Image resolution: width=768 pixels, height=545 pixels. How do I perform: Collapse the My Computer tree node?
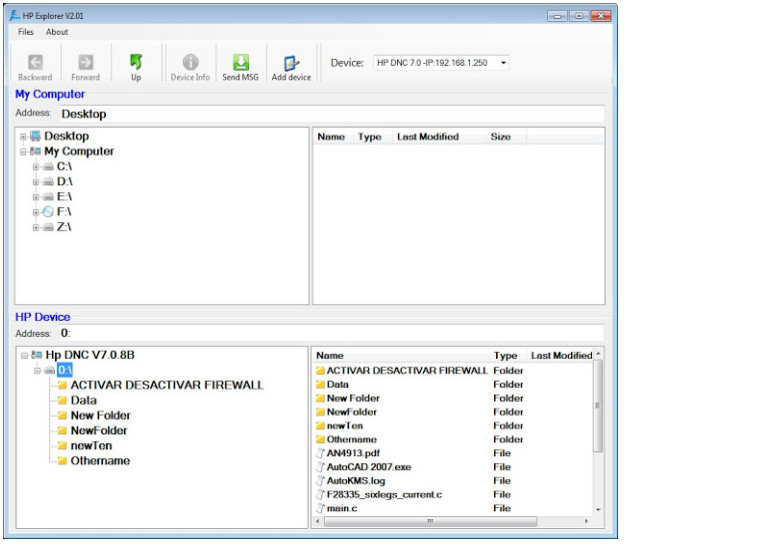(x=23, y=152)
